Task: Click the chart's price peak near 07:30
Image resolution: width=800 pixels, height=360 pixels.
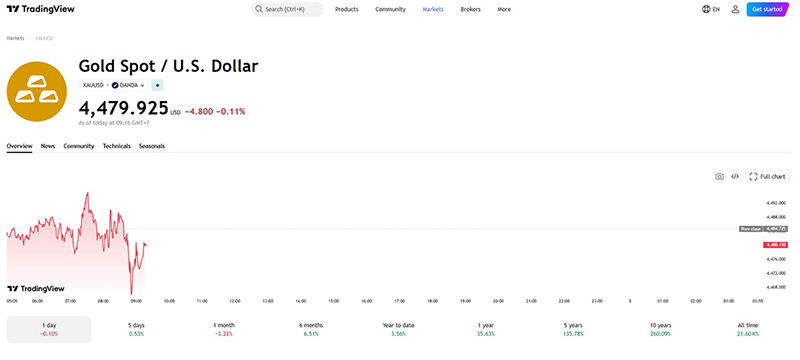Action: click(88, 193)
